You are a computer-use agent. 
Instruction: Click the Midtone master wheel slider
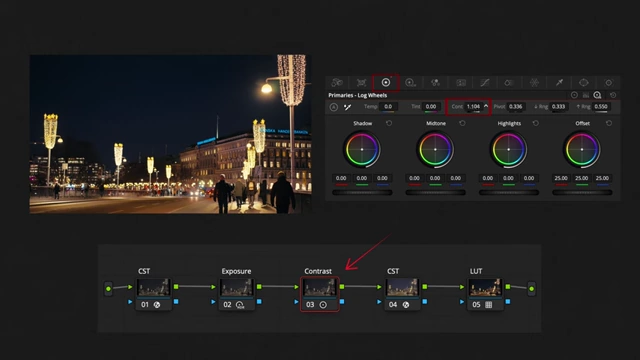click(x=435, y=192)
